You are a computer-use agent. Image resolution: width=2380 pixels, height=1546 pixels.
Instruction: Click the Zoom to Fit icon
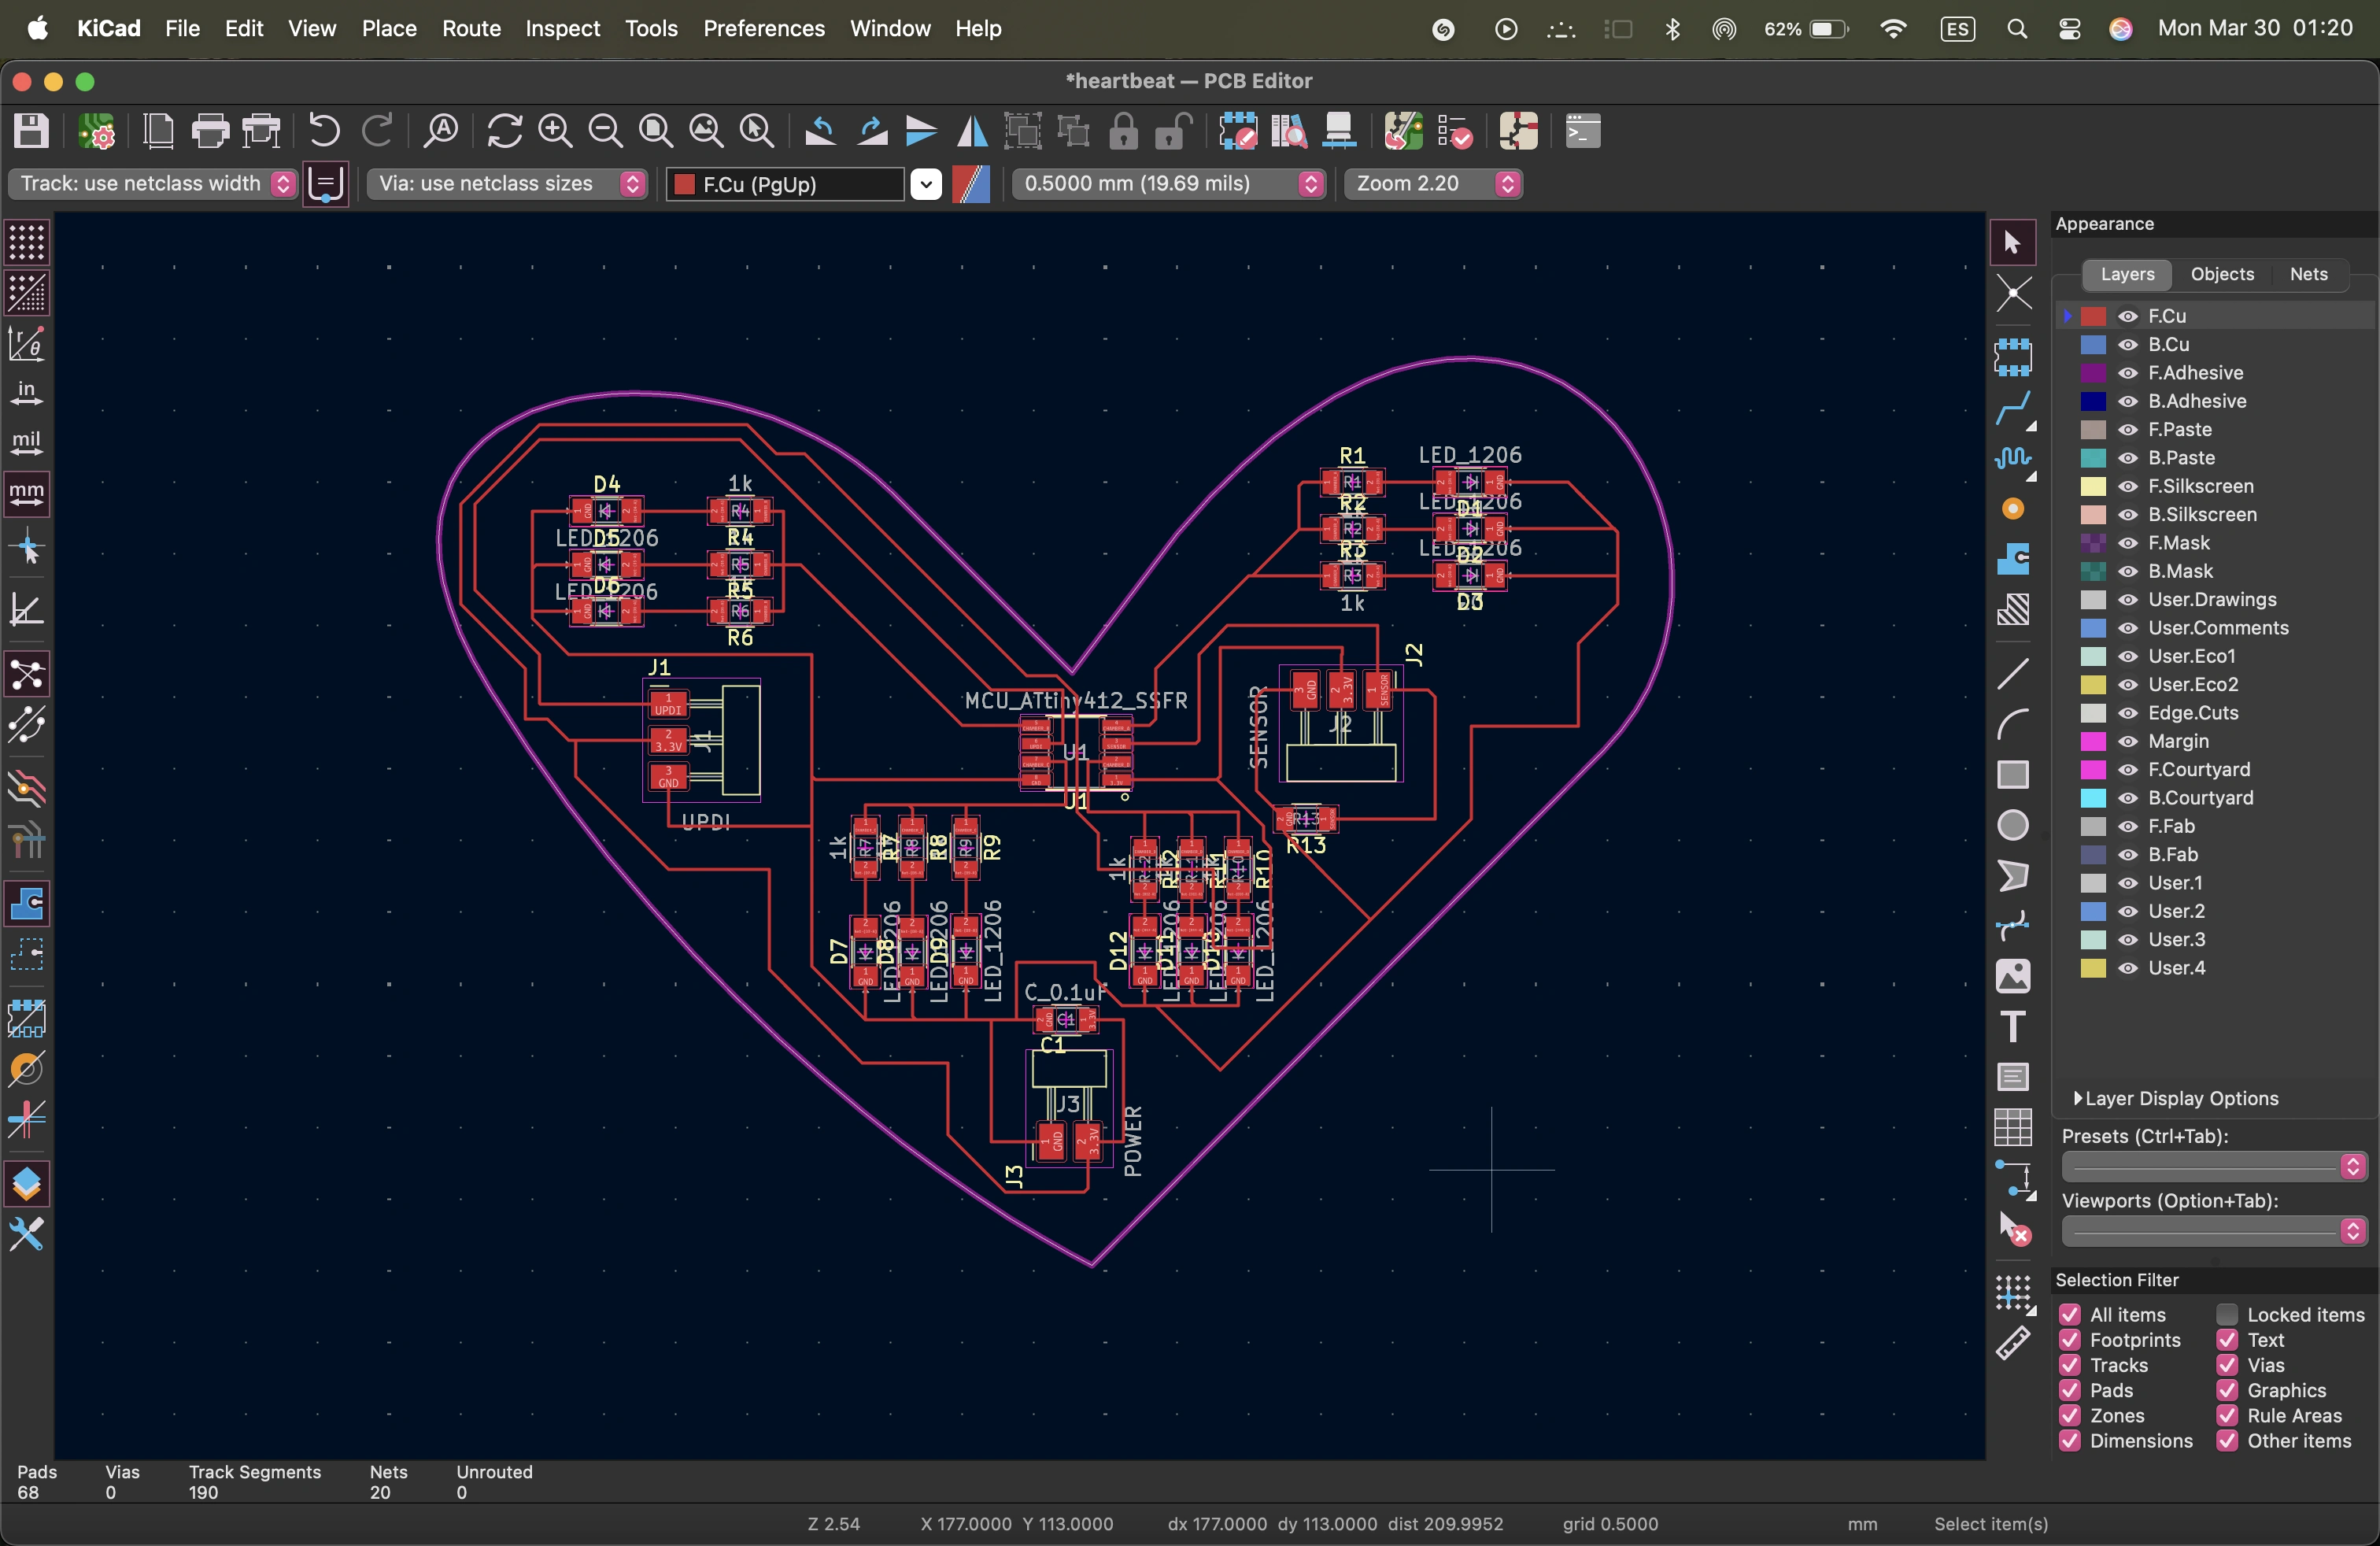click(x=655, y=131)
